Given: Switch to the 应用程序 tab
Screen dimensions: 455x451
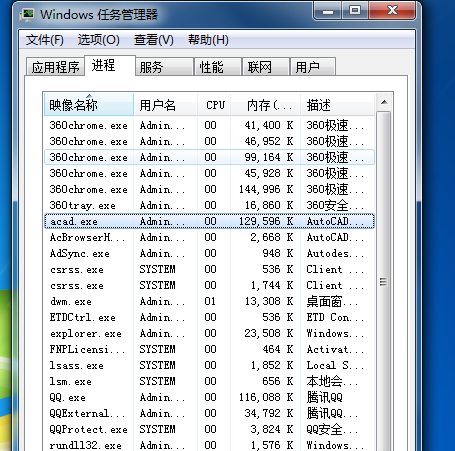Looking at the screenshot, I should click(x=55, y=67).
